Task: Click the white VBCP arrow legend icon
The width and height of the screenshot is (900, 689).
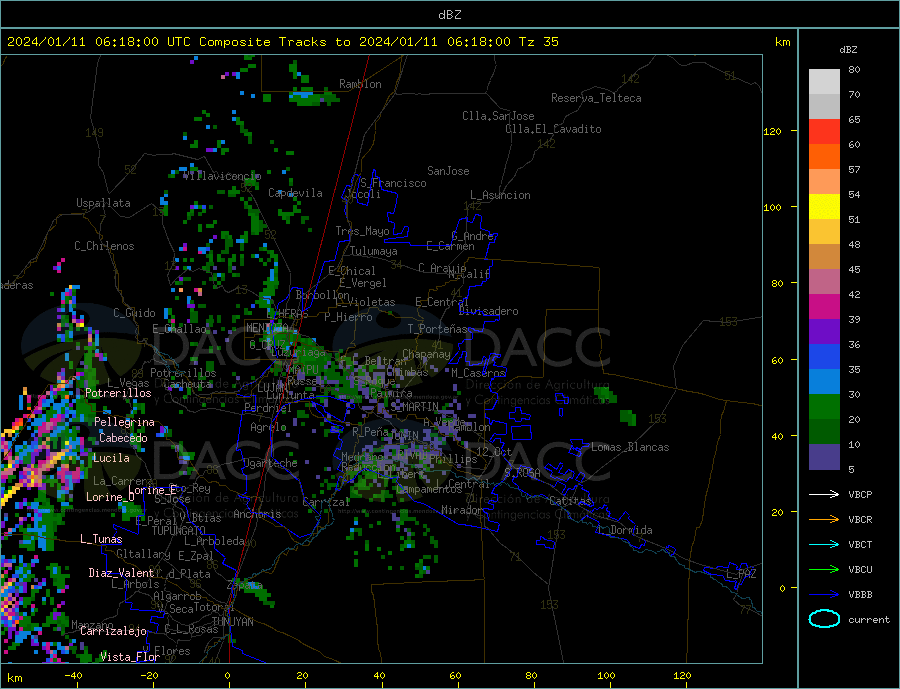Action: click(824, 494)
